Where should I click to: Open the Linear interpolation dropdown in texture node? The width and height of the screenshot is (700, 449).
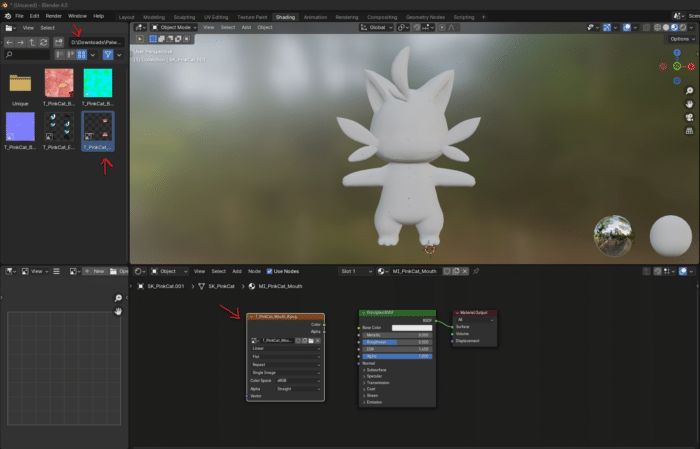click(x=286, y=349)
